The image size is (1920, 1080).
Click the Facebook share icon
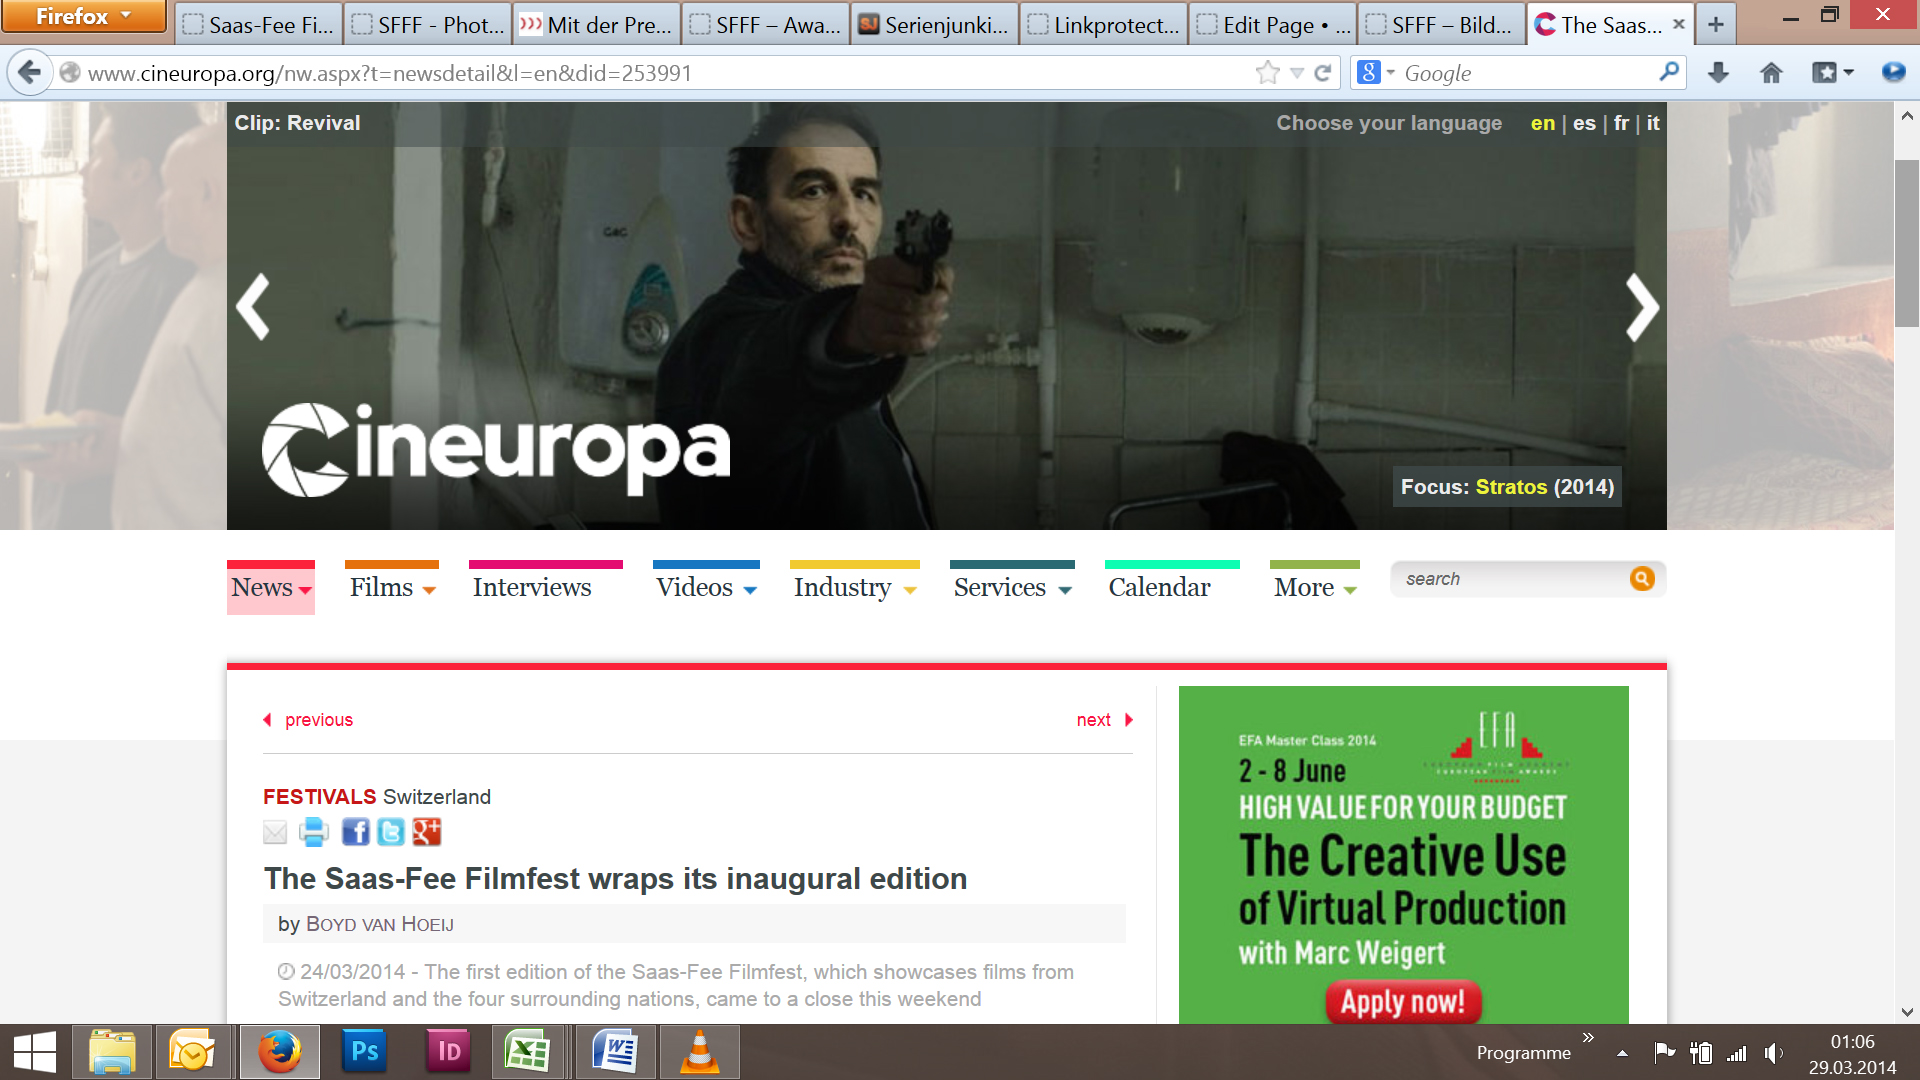point(355,832)
